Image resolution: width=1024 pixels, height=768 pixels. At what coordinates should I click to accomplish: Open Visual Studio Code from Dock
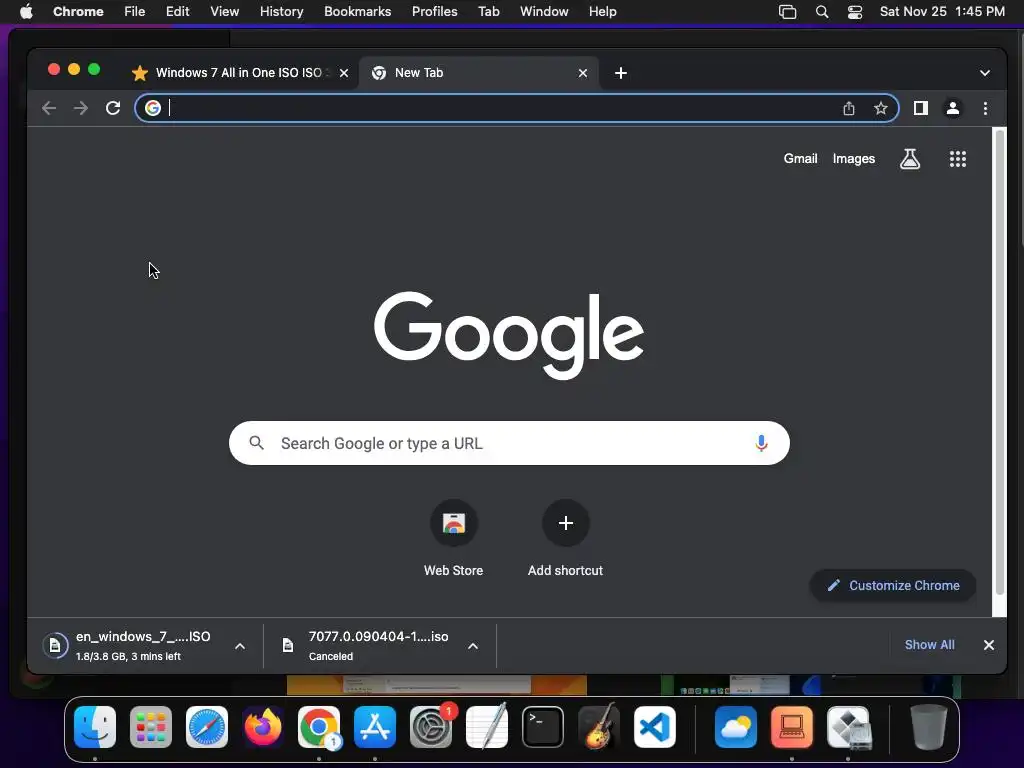pyautogui.click(x=655, y=727)
